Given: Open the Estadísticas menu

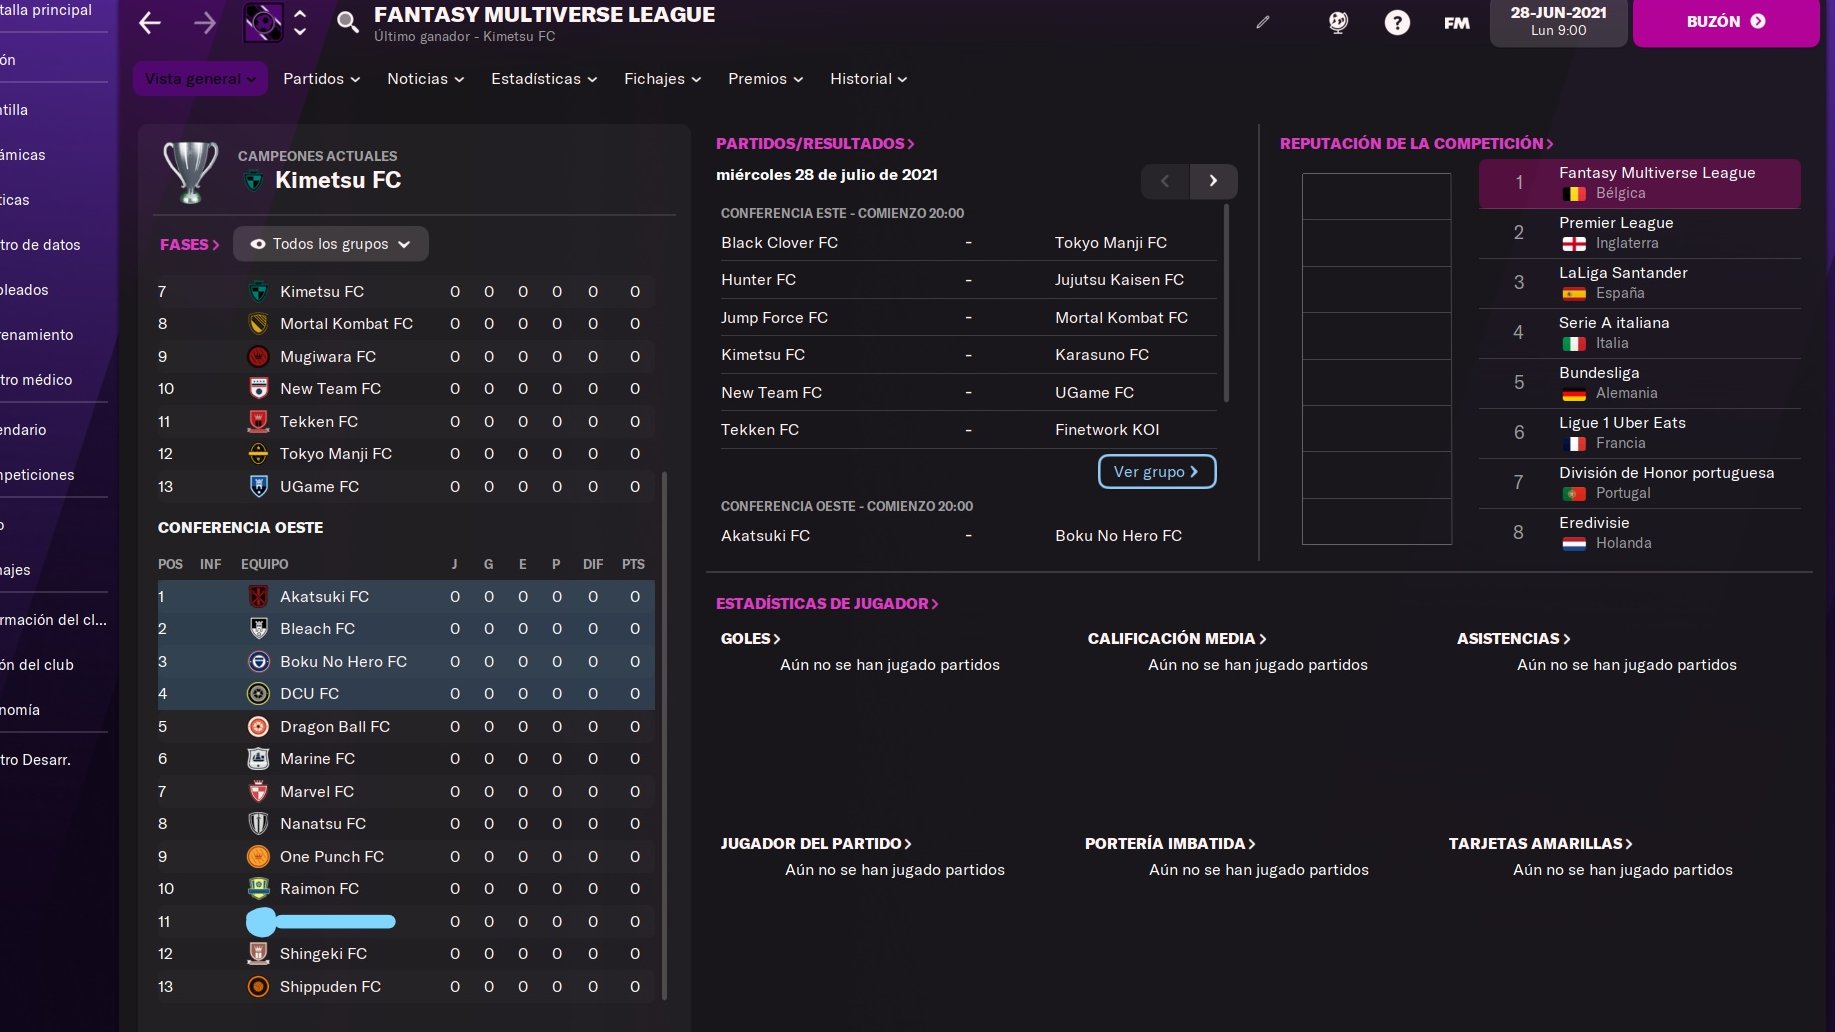Looking at the screenshot, I should 544,79.
